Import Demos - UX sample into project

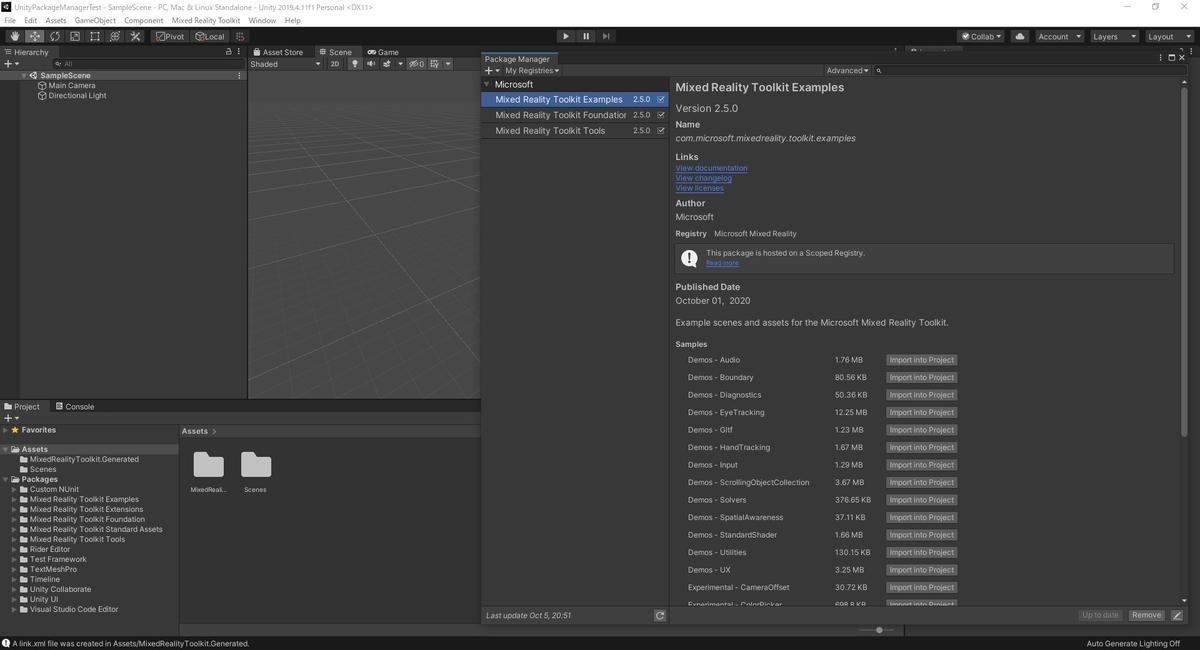(921, 570)
